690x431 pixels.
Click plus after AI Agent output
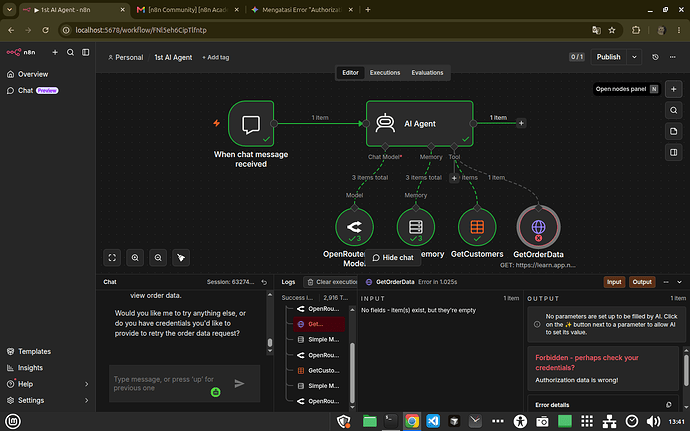point(521,123)
